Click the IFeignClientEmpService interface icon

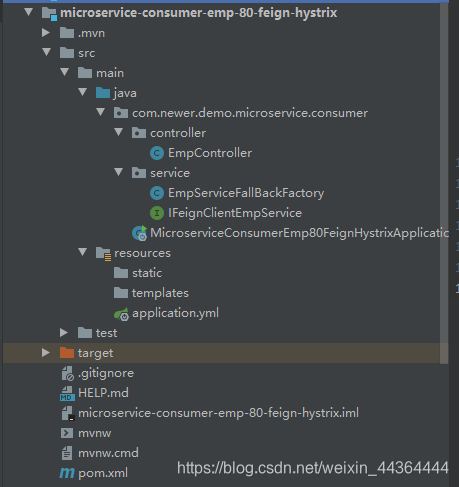pos(157,213)
